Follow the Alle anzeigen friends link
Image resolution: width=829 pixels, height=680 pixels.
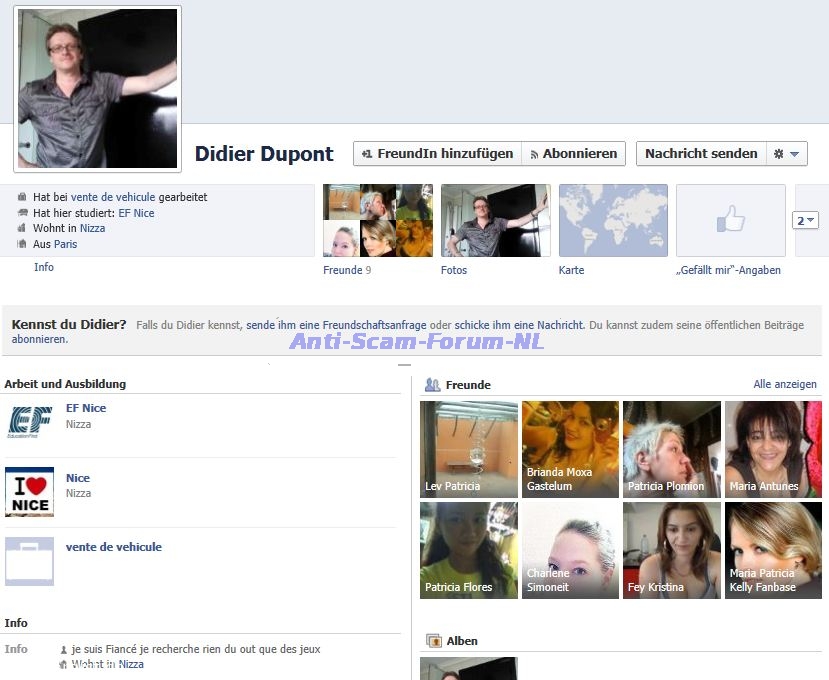click(x=784, y=384)
